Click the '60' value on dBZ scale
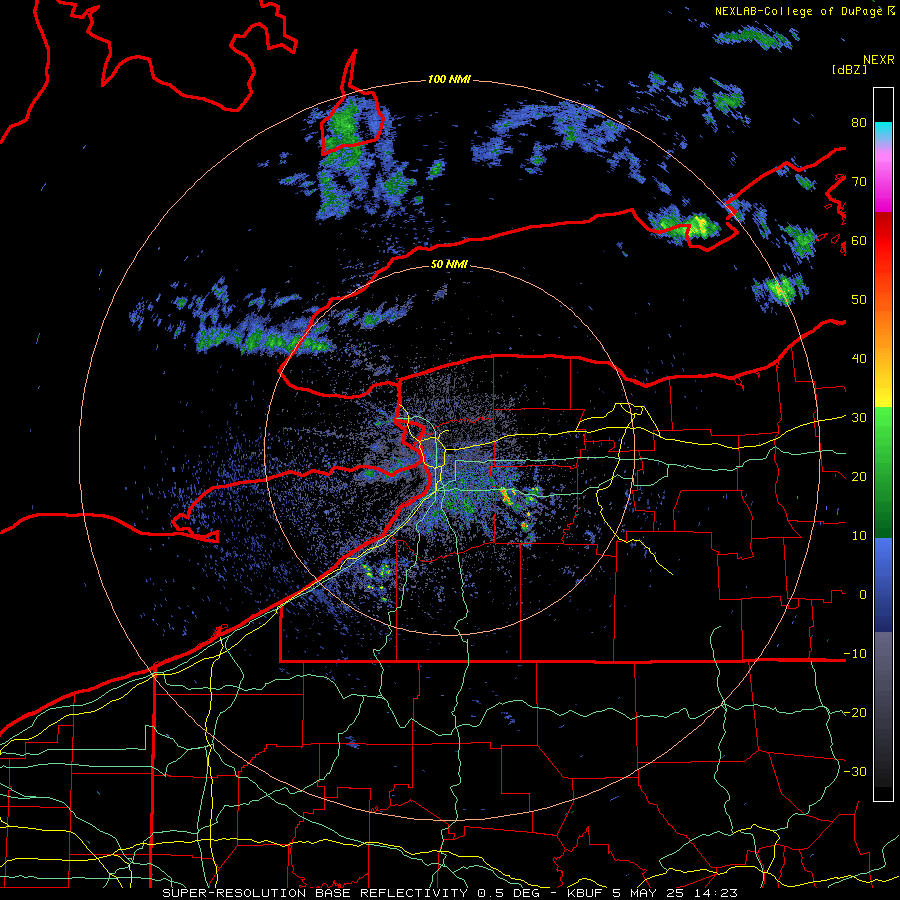 859,240
